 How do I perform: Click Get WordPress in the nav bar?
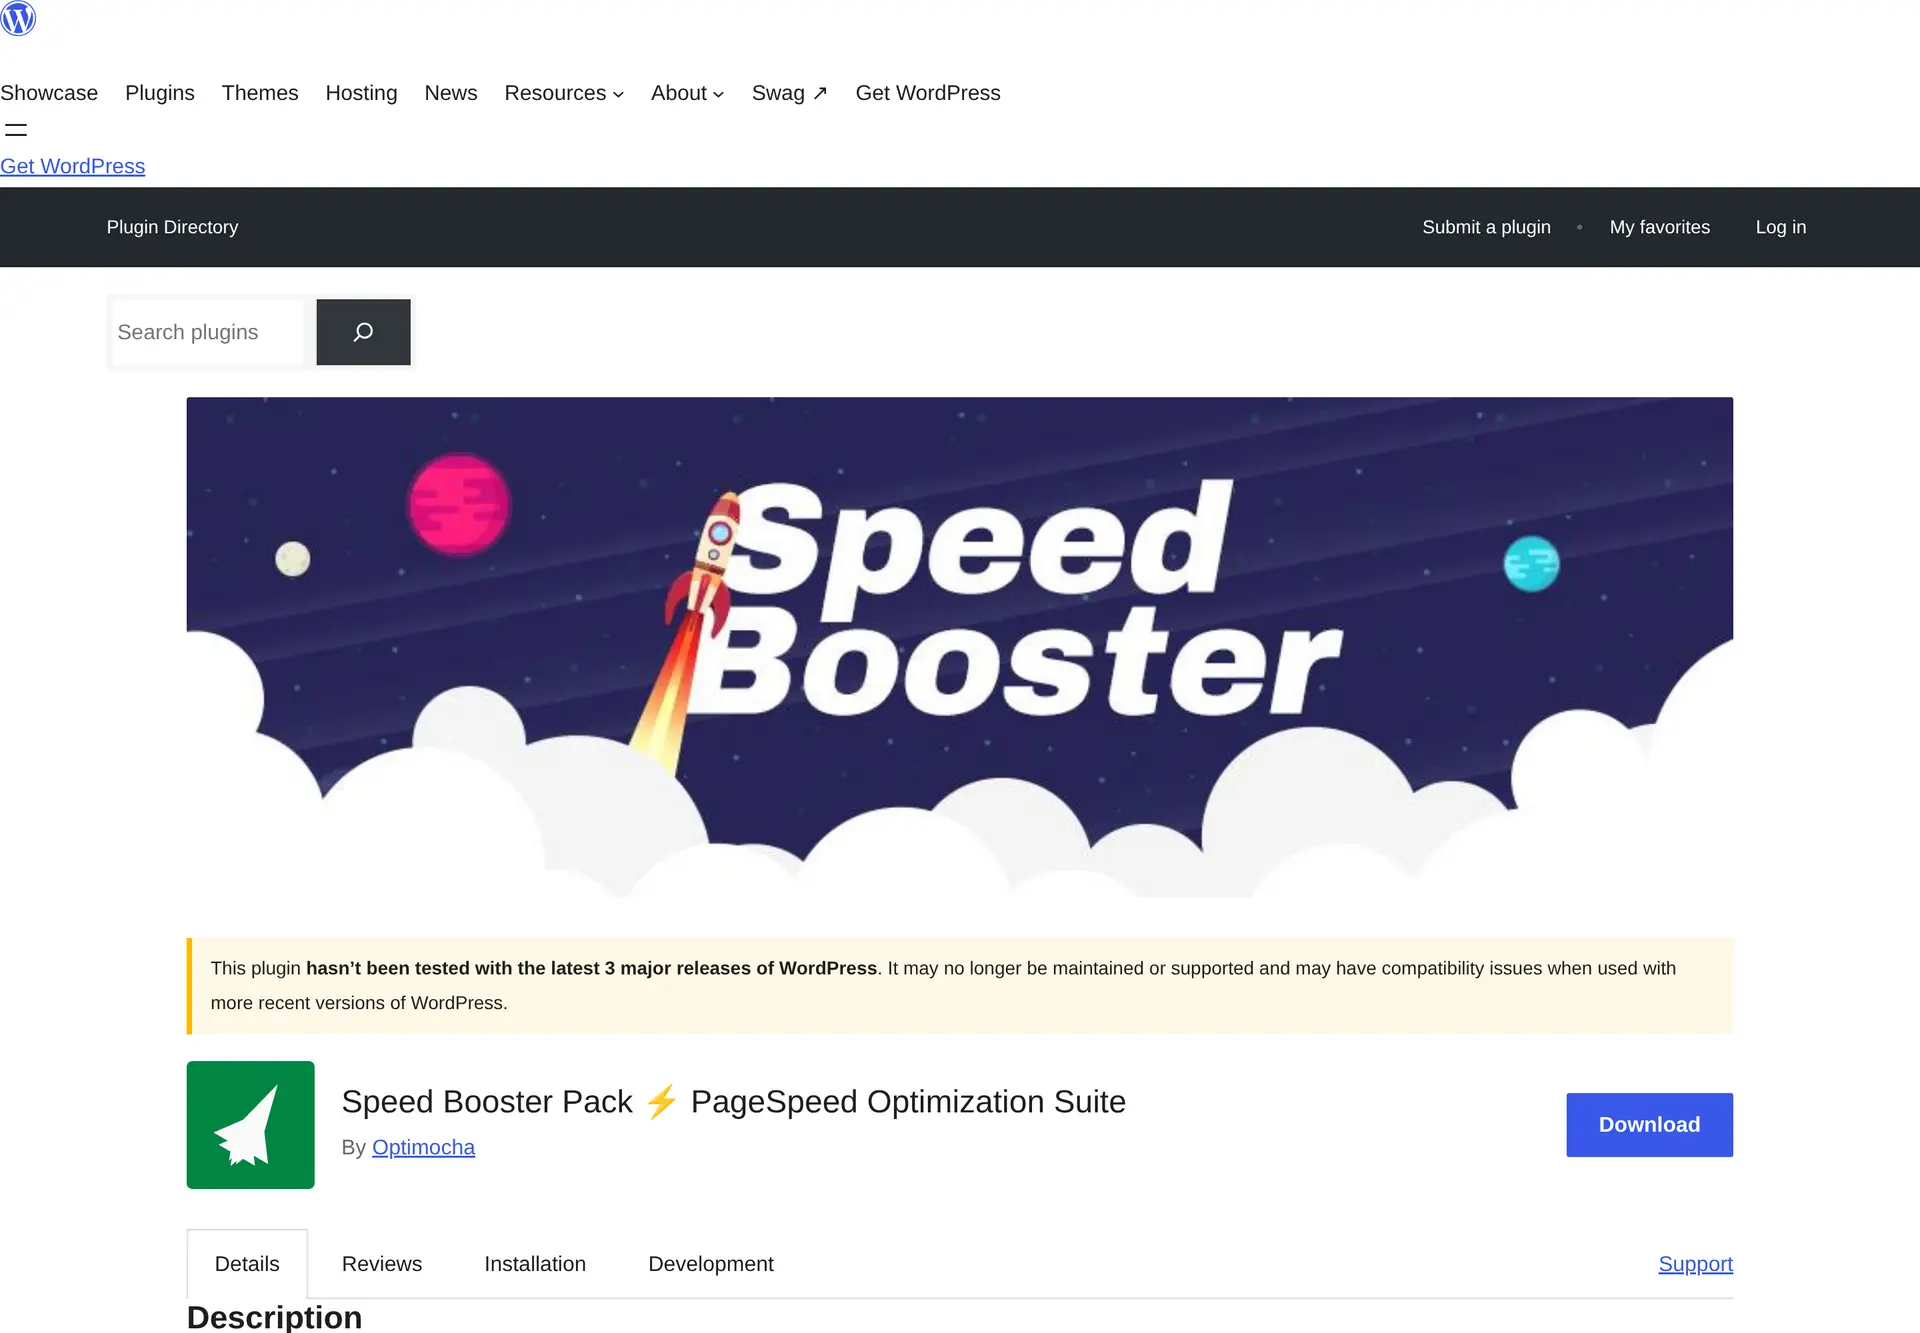(928, 93)
